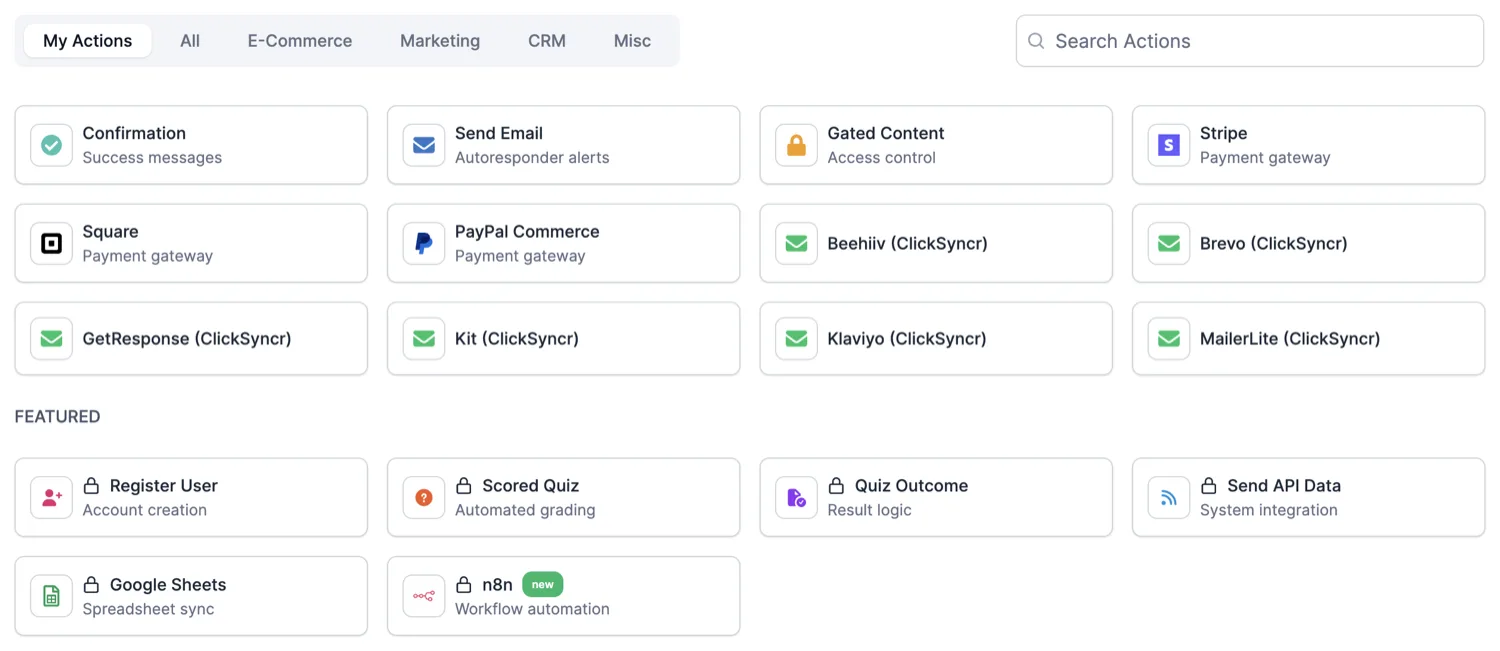
Task: Click the lock icon beside Register User
Action: pyautogui.click(x=91, y=485)
